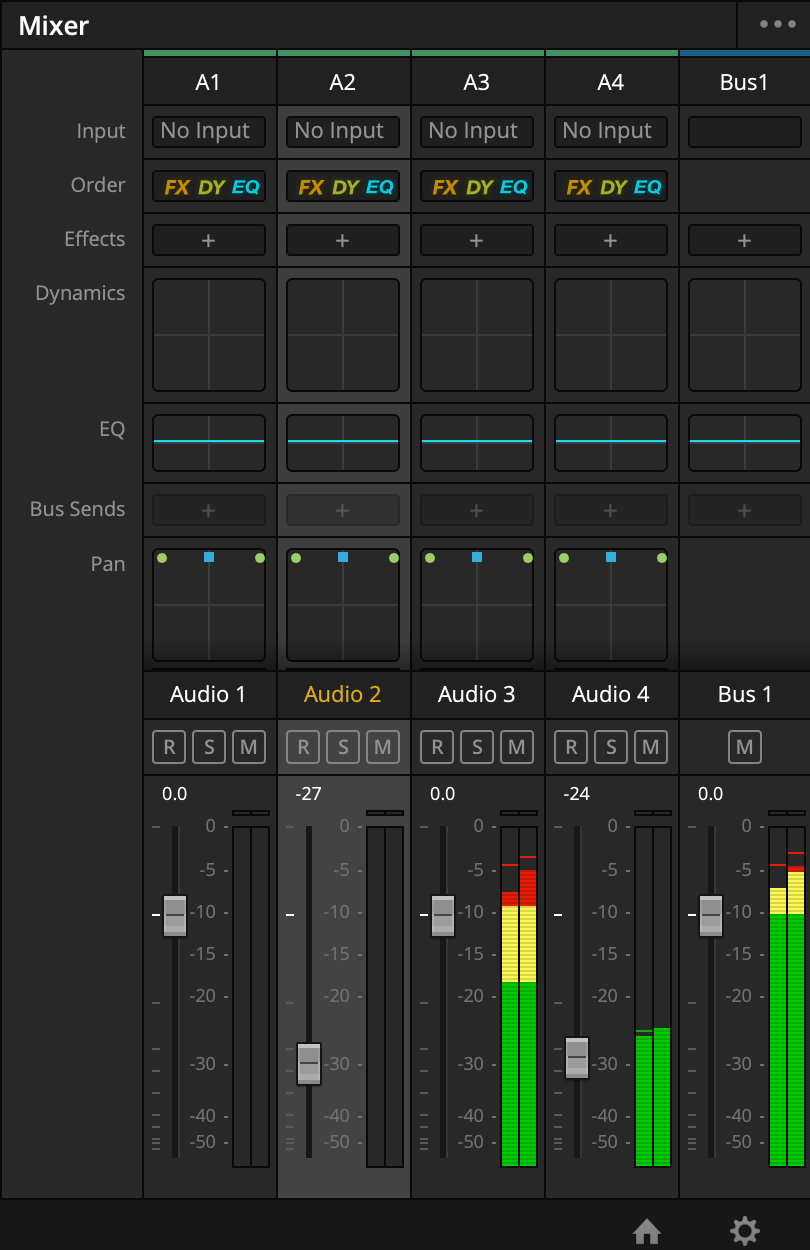Viewport: 810px width, 1250px height.
Task: Open the Dynamics graph for channel A1
Action: pos(208,333)
